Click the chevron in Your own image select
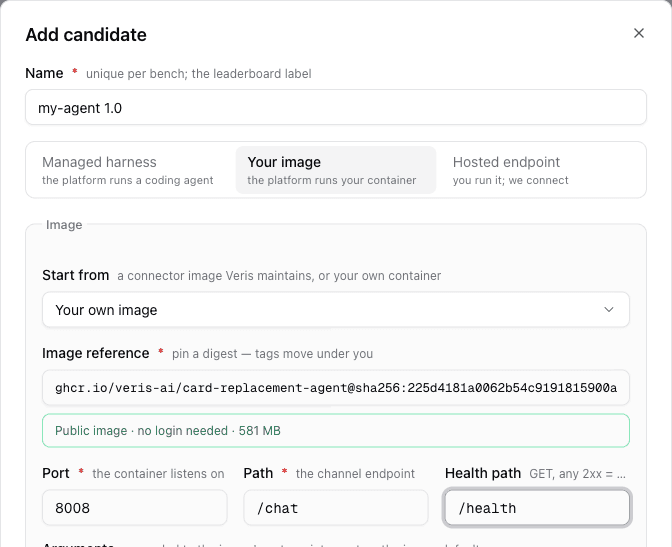 tap(609, 310)
